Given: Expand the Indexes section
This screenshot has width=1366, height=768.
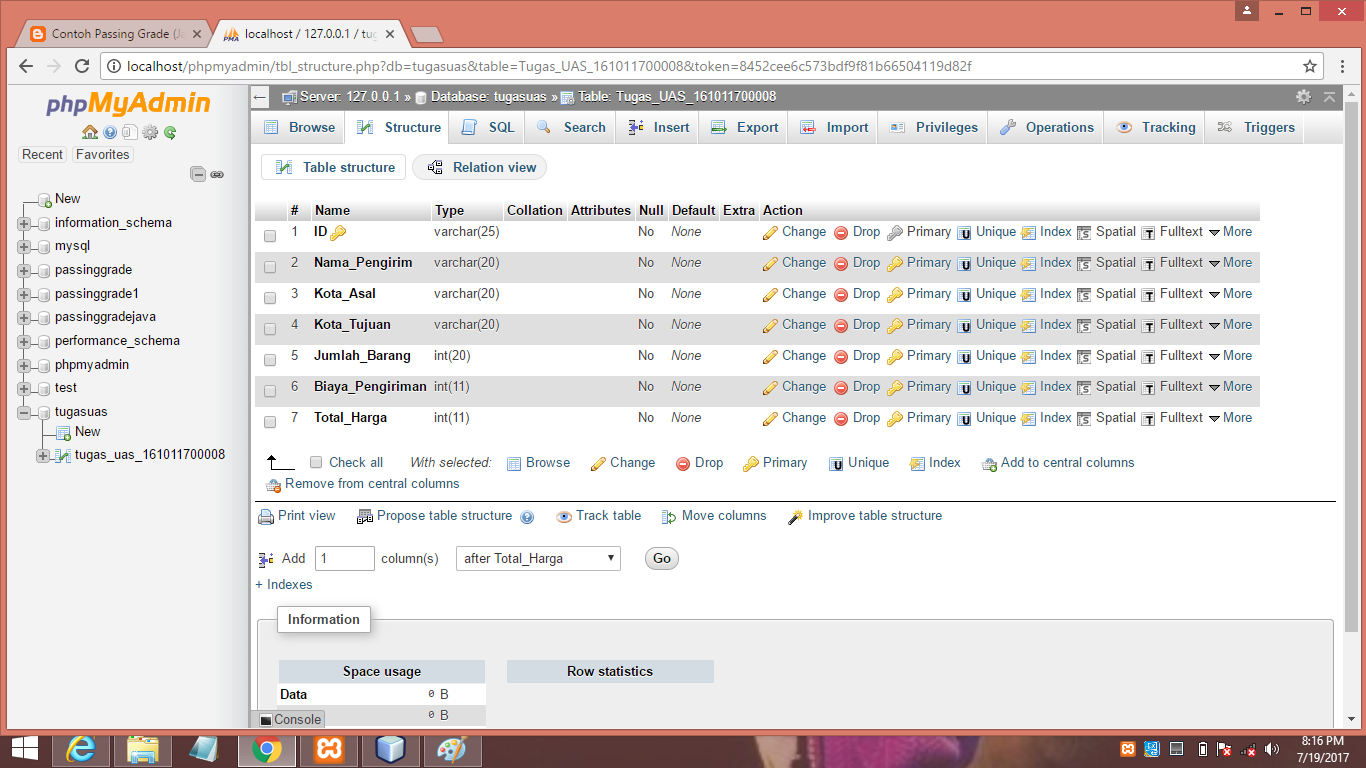Looking at the screenshot, I should click(x=283, y=584).
